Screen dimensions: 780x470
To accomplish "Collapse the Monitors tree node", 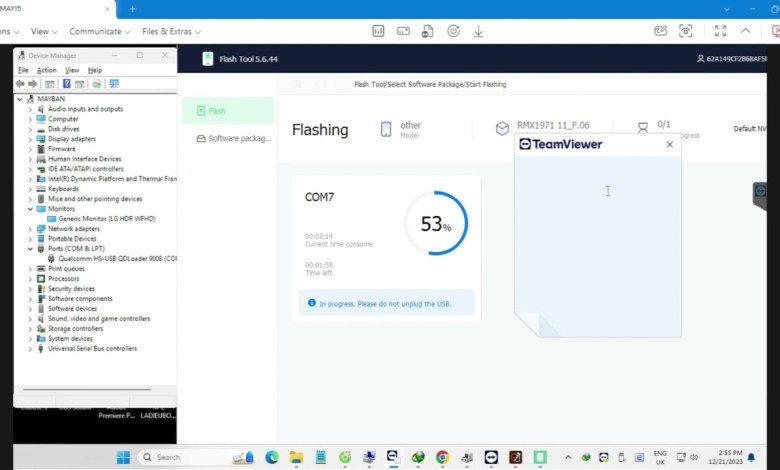I will [30, 209].
